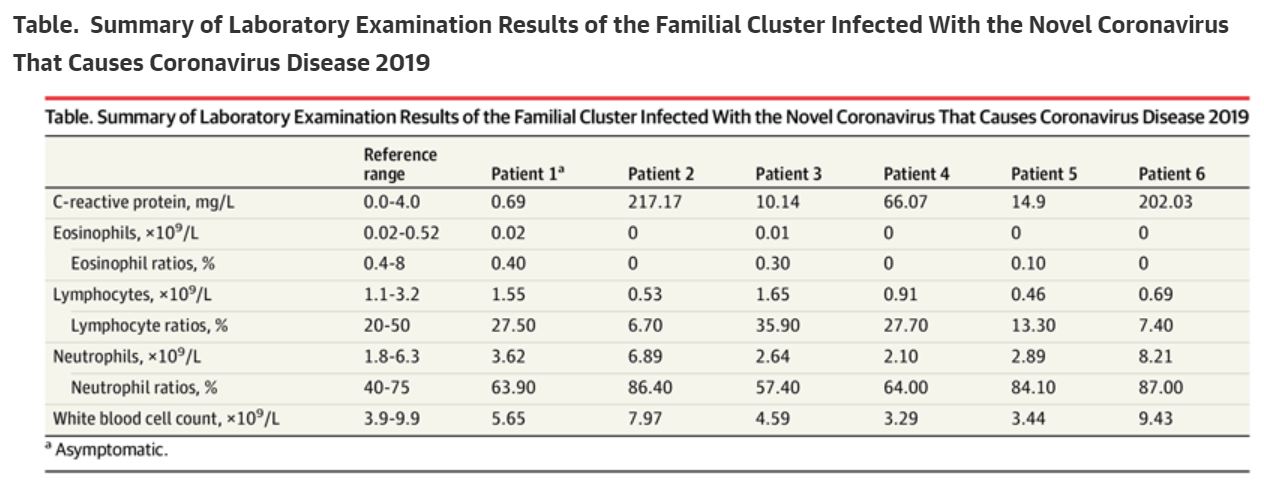The height and width of the screenshot is (493, 1264).
Task: Select the Reference range column header
Action: click(400, 164)
